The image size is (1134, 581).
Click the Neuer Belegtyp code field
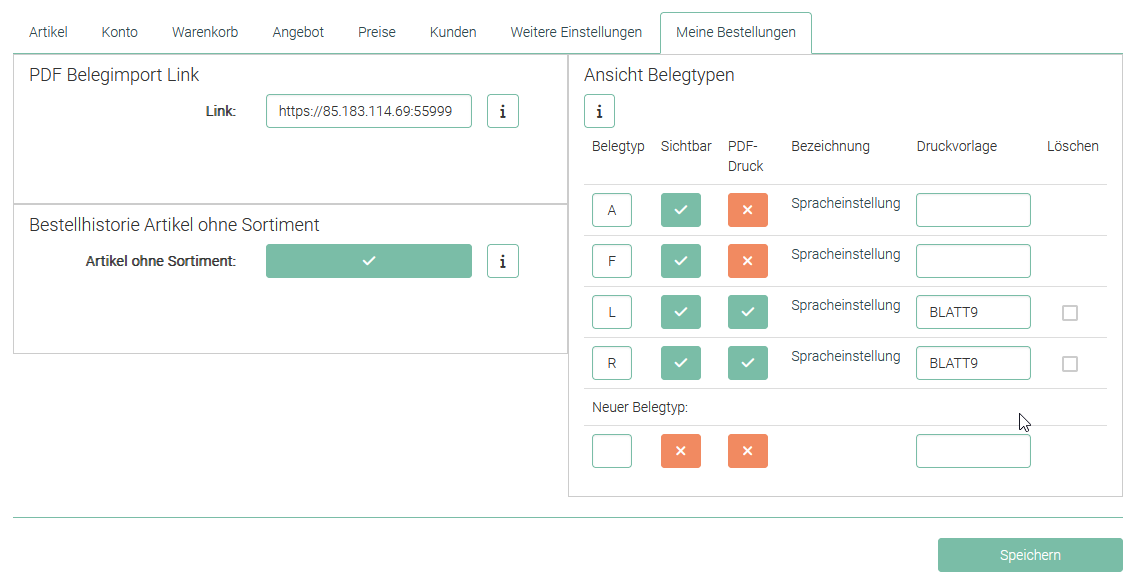coord(611,451)
